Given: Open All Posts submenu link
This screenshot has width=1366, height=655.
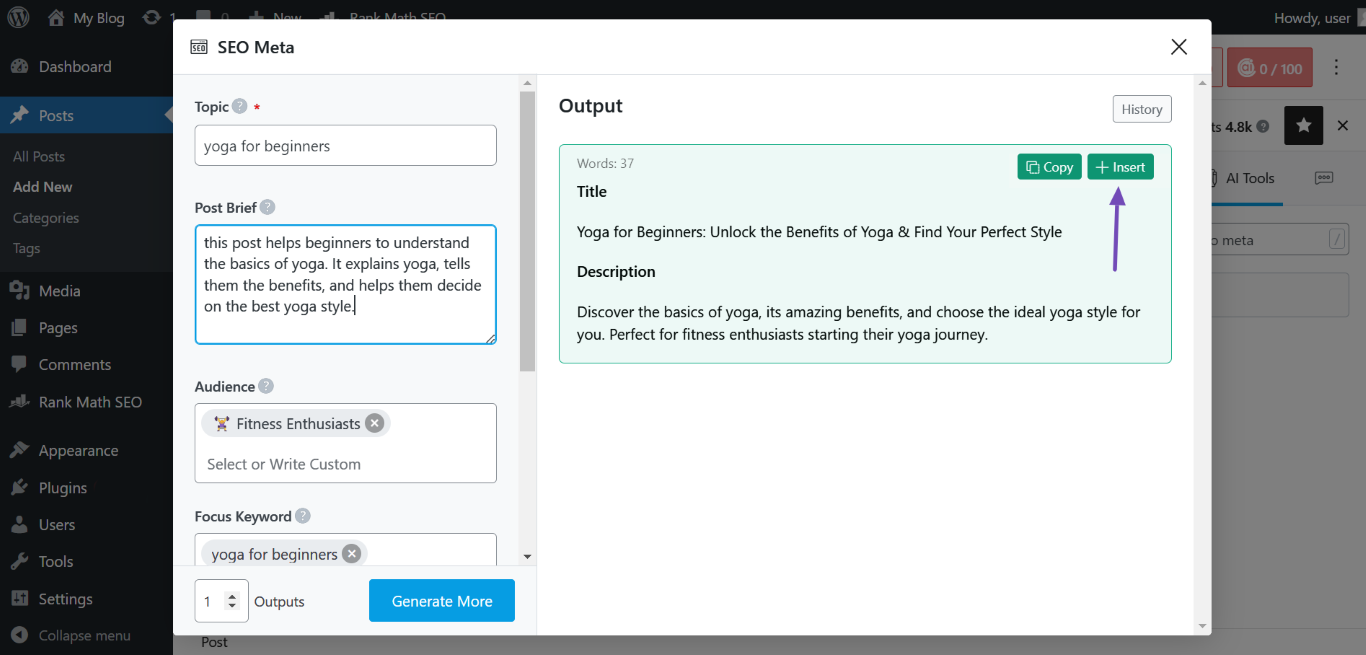Looking at the screenshot, I should tap(39, 157).
